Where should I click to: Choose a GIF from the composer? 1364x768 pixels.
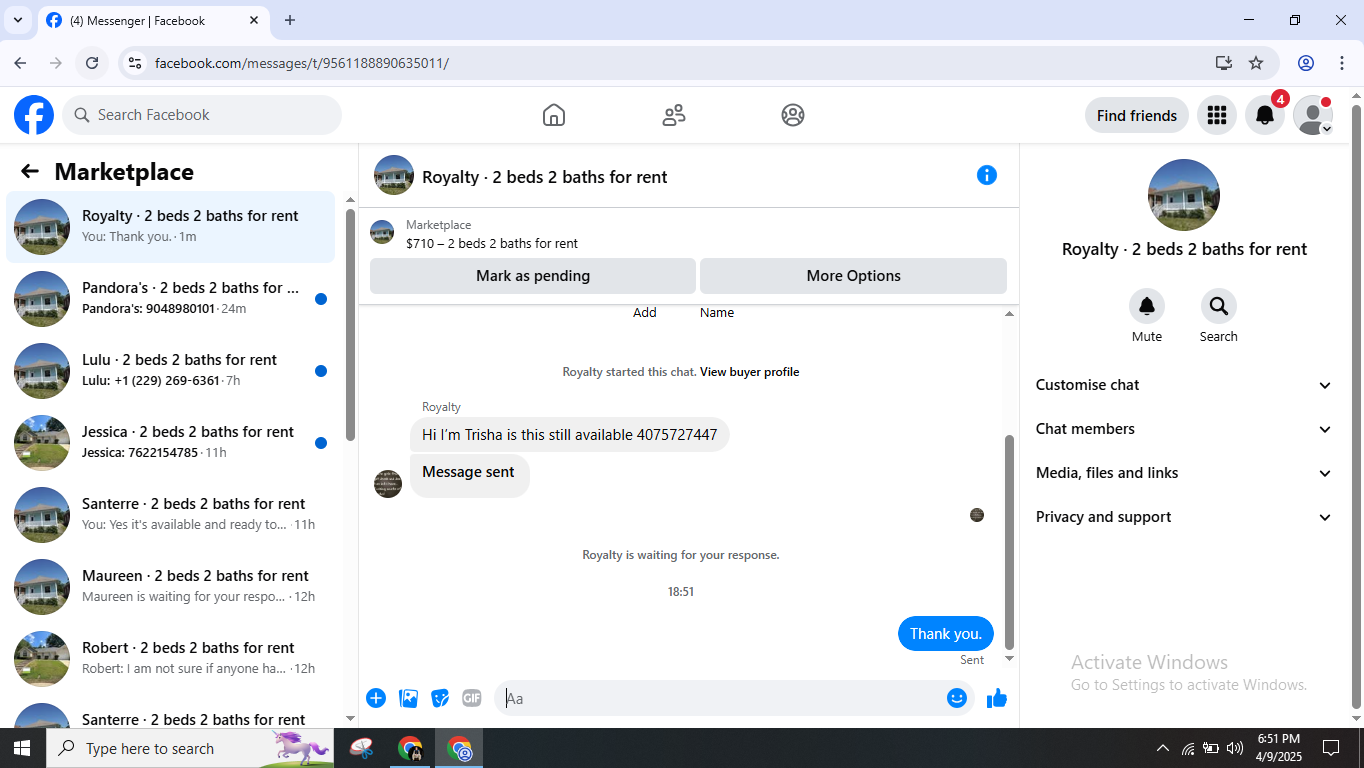(x=472, y=698)
